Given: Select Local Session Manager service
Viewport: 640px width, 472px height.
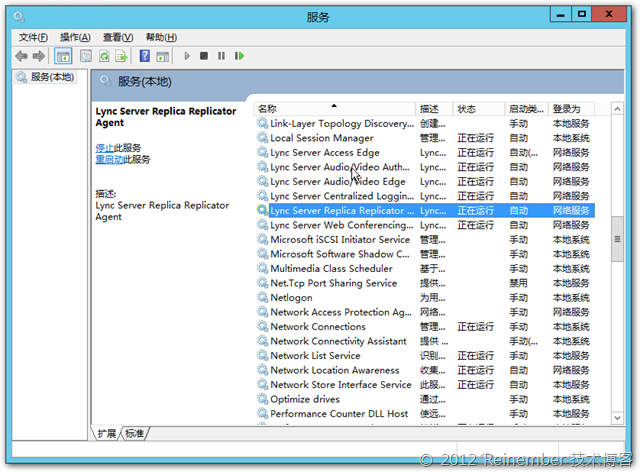Looking at the screenshot, I should (425, 138).
